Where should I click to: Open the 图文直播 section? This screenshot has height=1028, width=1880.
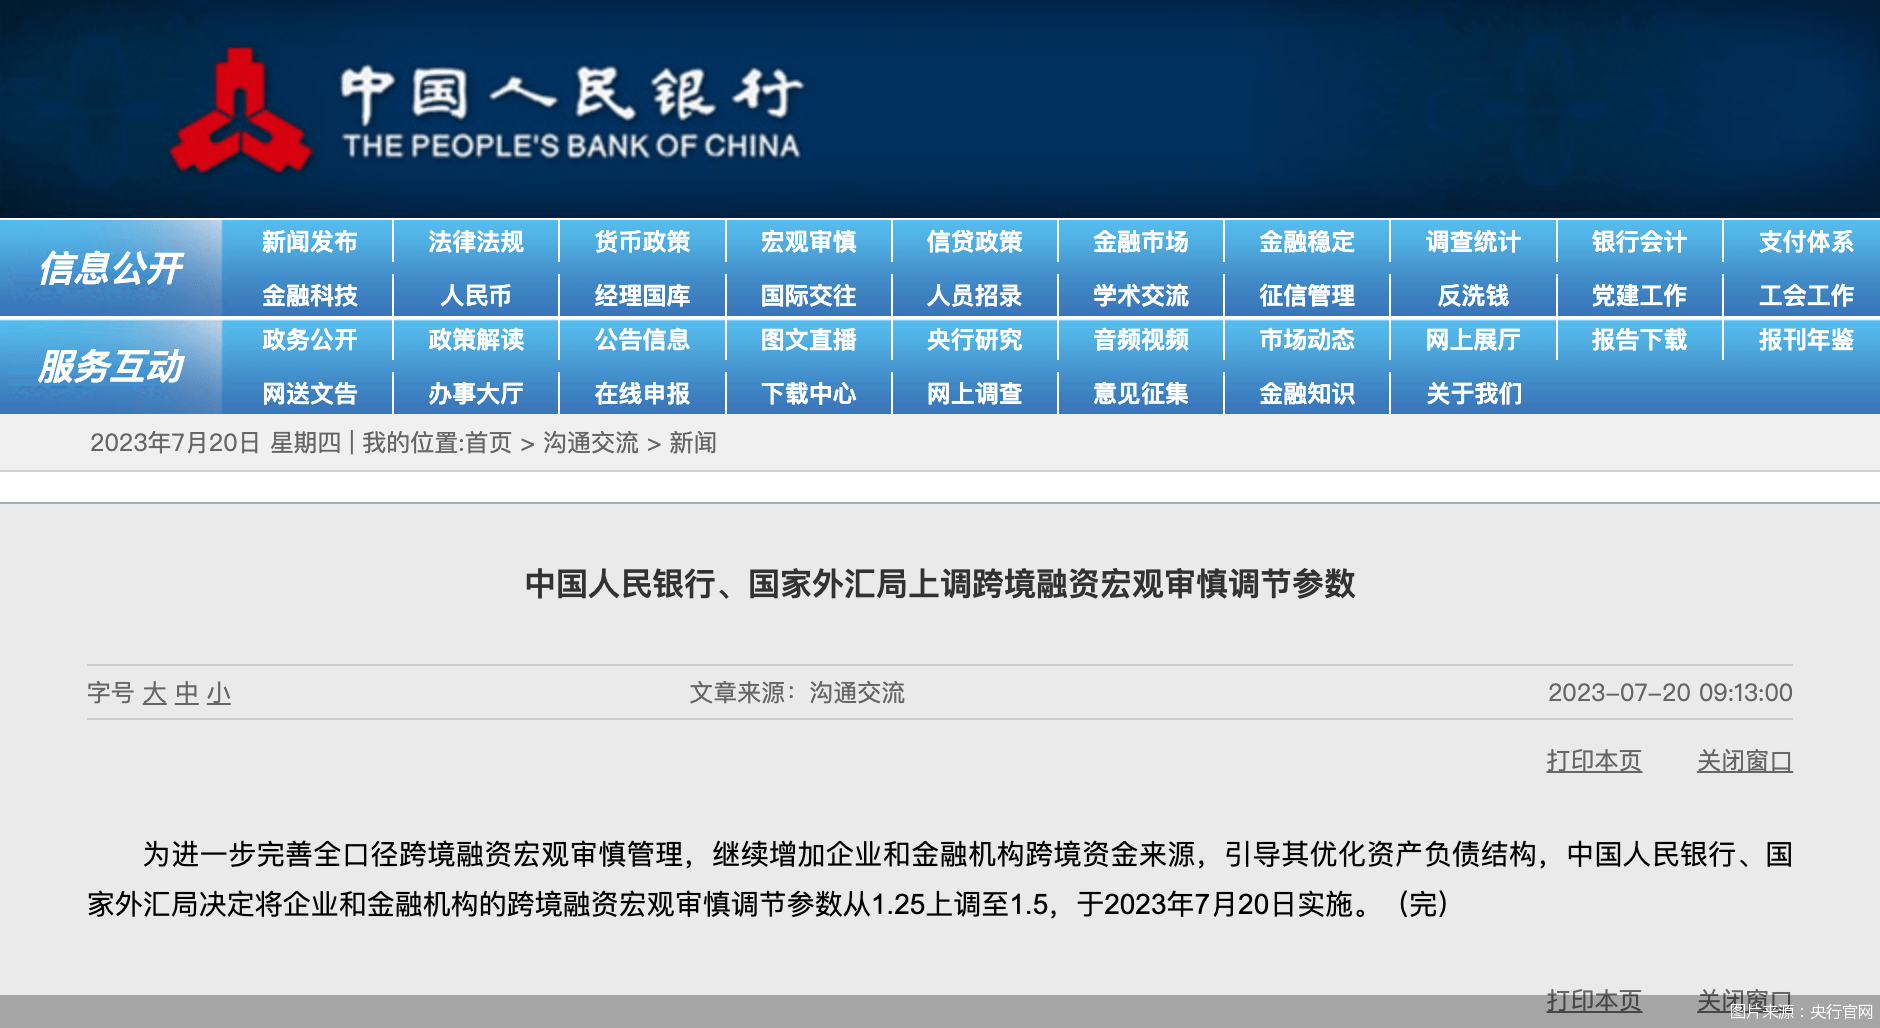(808, 341)
